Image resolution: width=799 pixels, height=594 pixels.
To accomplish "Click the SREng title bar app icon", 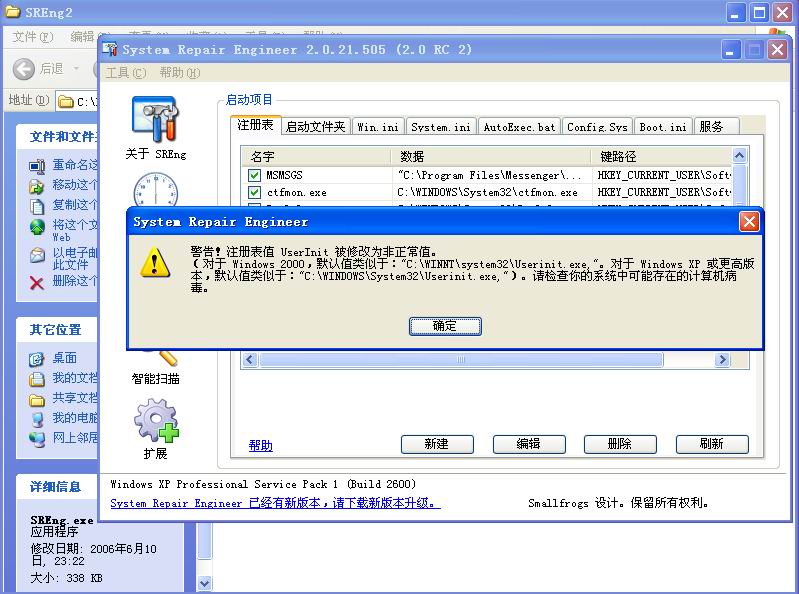I will pyautogui.click(x=110, y=49).
